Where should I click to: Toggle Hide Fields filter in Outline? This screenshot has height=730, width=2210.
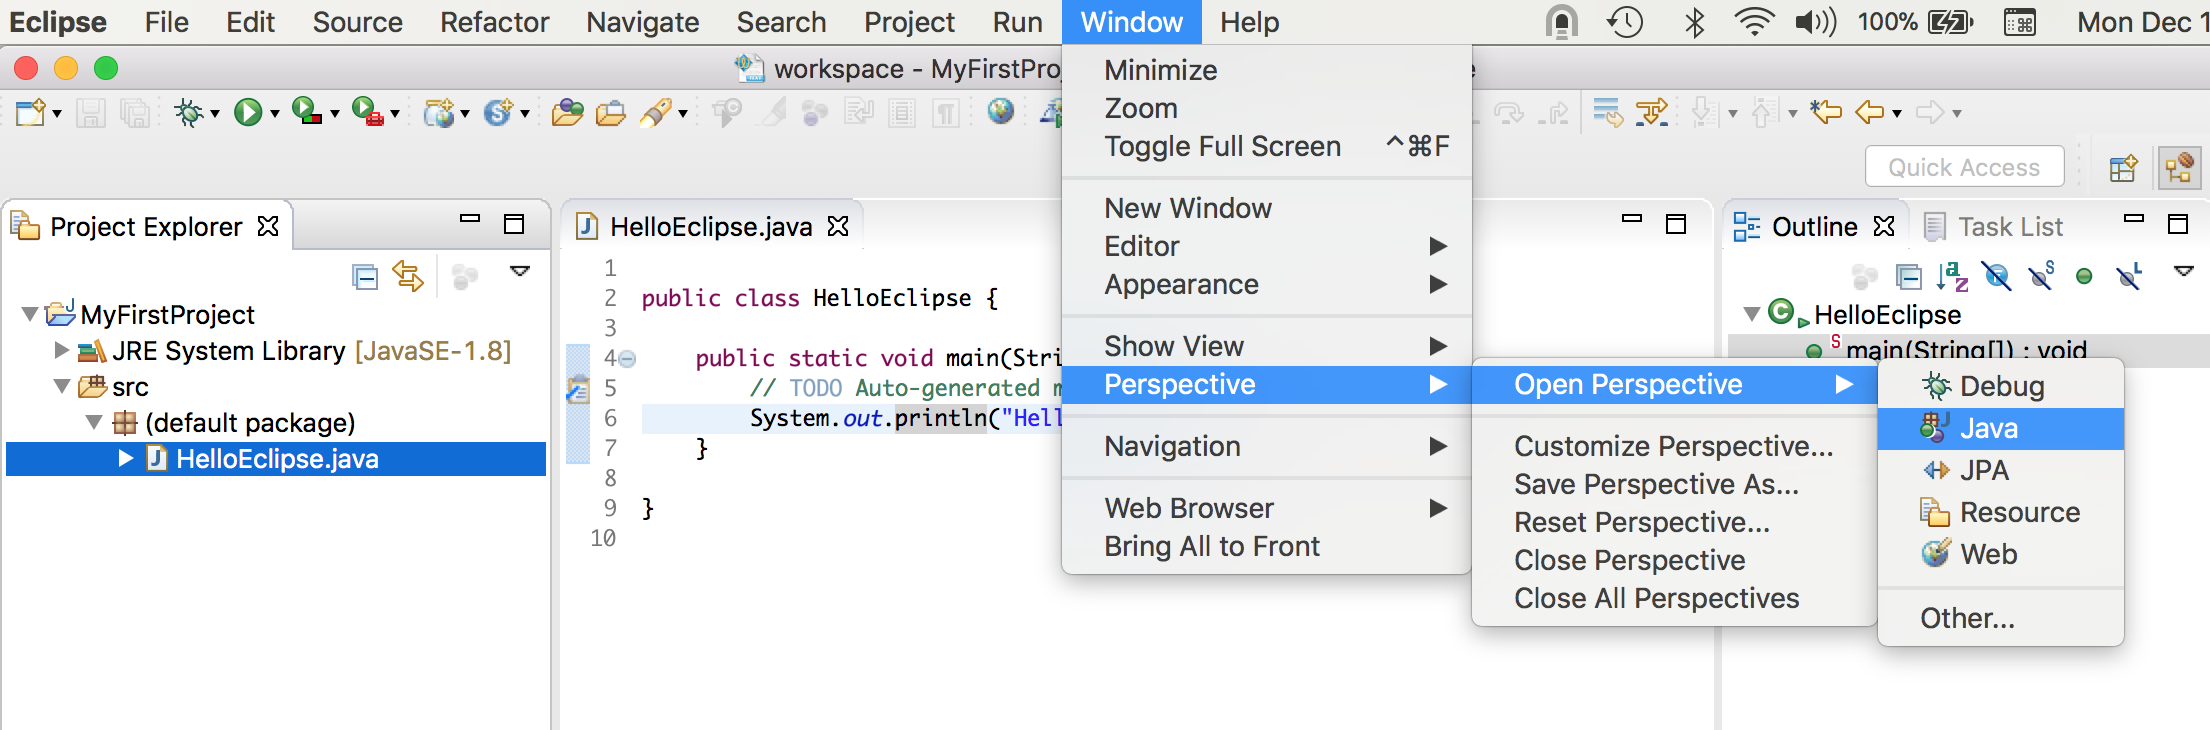pos(1996,276)
